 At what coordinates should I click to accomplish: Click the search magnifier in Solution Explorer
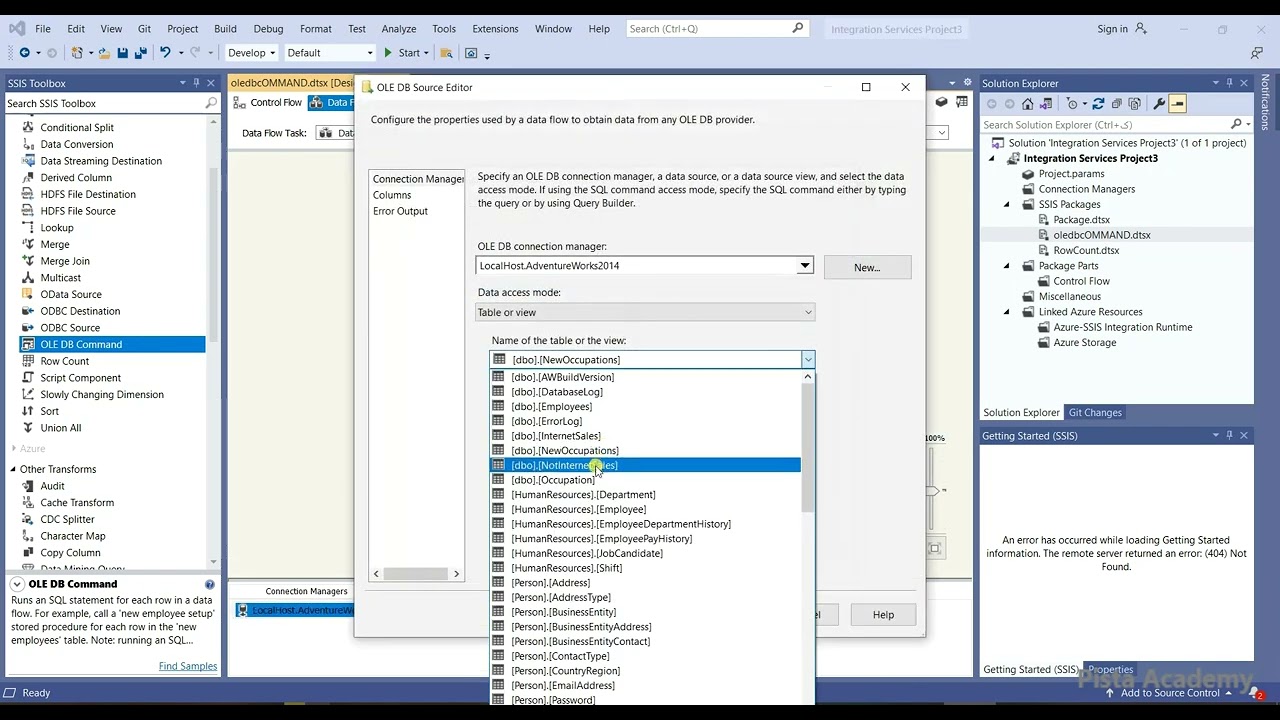(x=1236, y=125)
